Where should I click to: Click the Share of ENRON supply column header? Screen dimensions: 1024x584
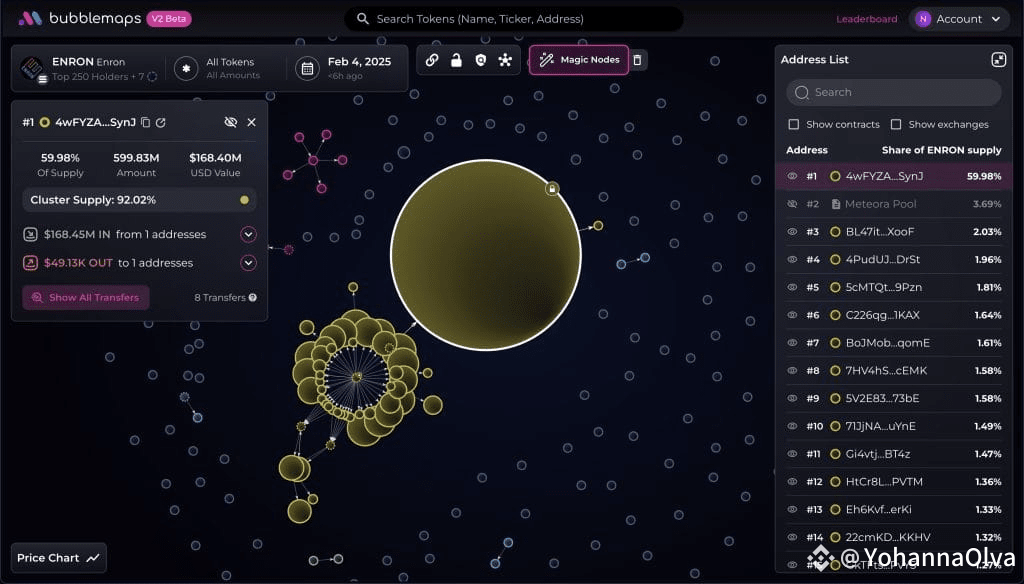pyautogui.click(x=941, y=150)
